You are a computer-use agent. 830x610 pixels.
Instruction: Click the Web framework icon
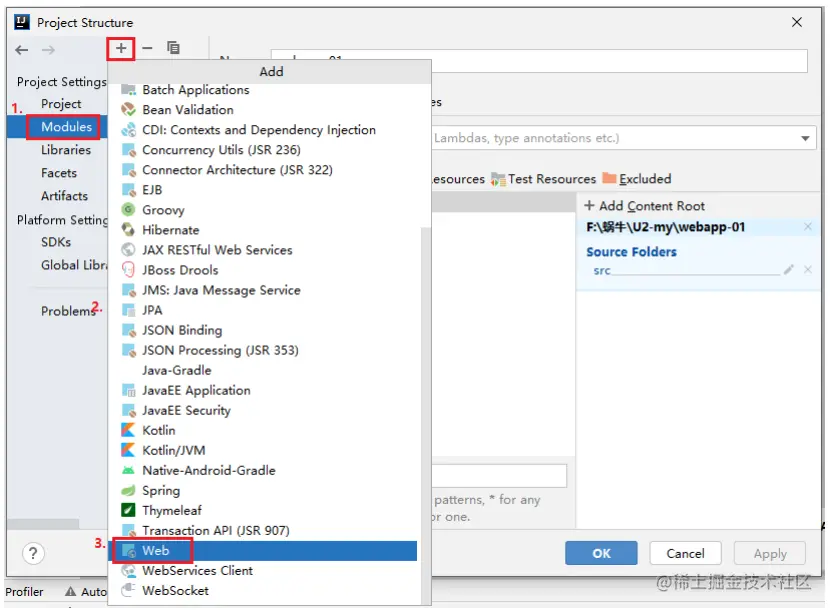[x=129, y=551]
